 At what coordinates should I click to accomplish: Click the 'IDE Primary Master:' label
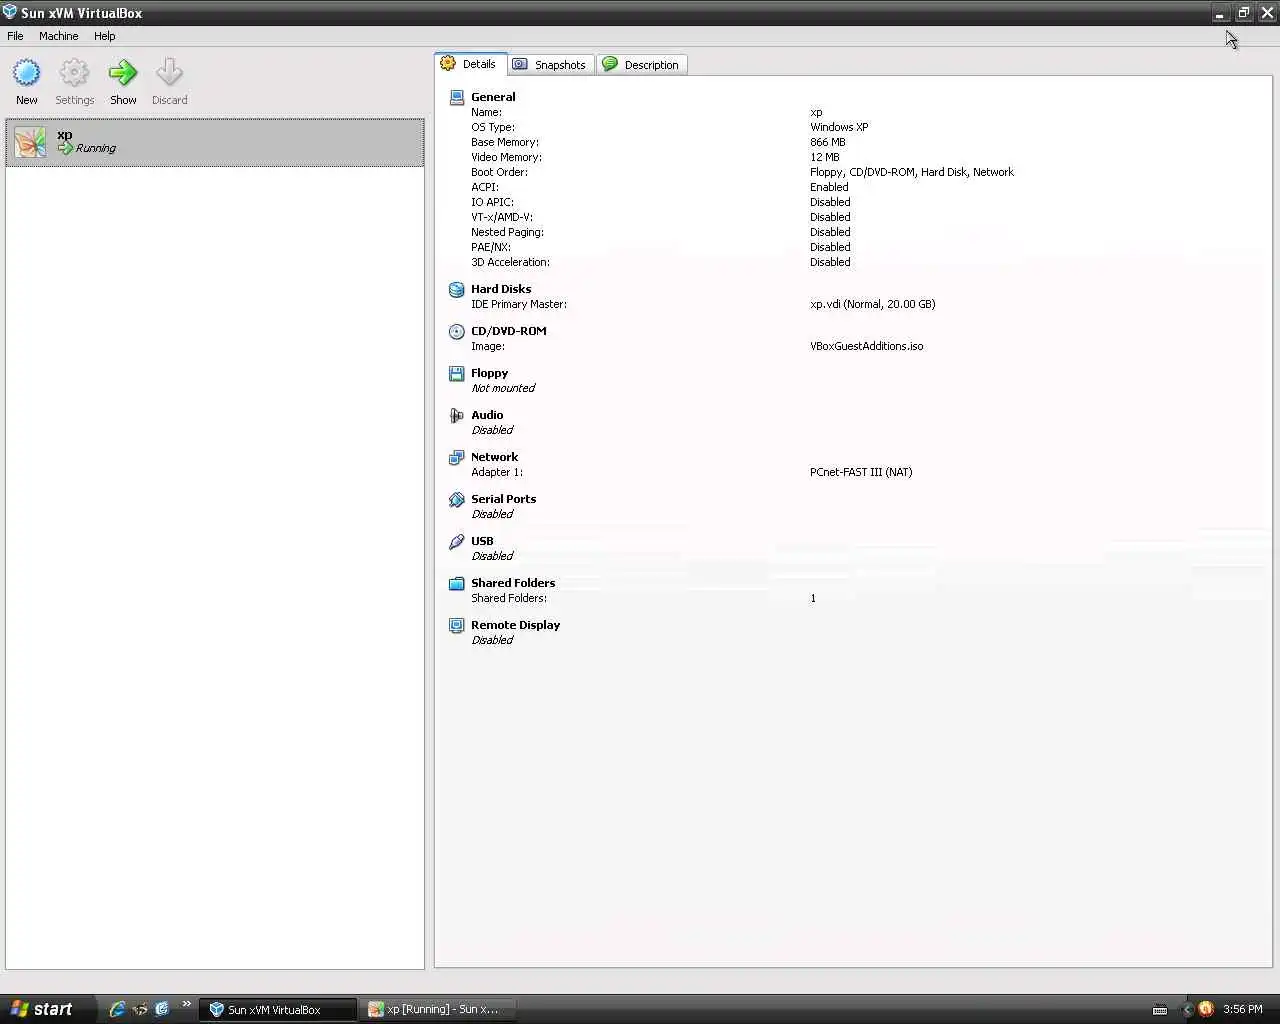pos(519,304)
